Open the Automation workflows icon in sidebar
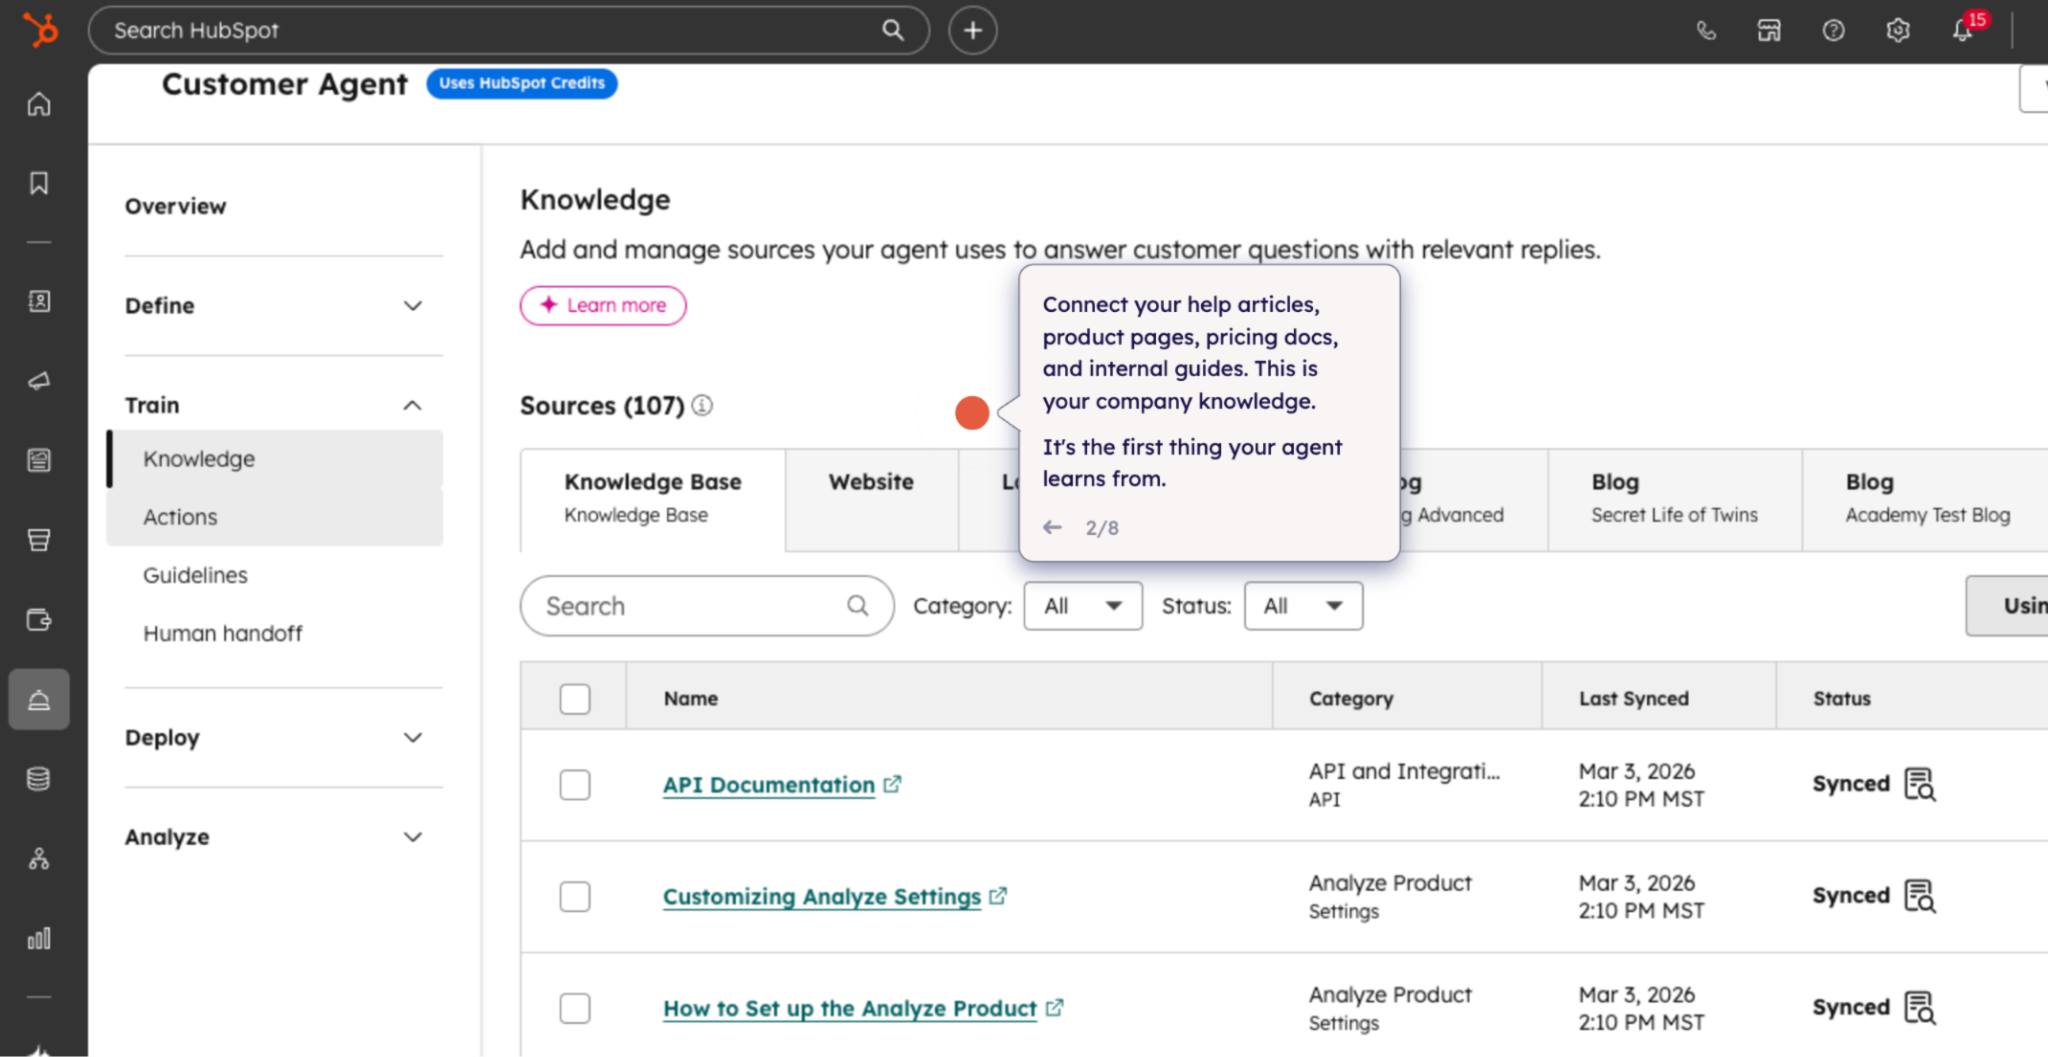This screenshot has width=2048, height=1057. 39,859
